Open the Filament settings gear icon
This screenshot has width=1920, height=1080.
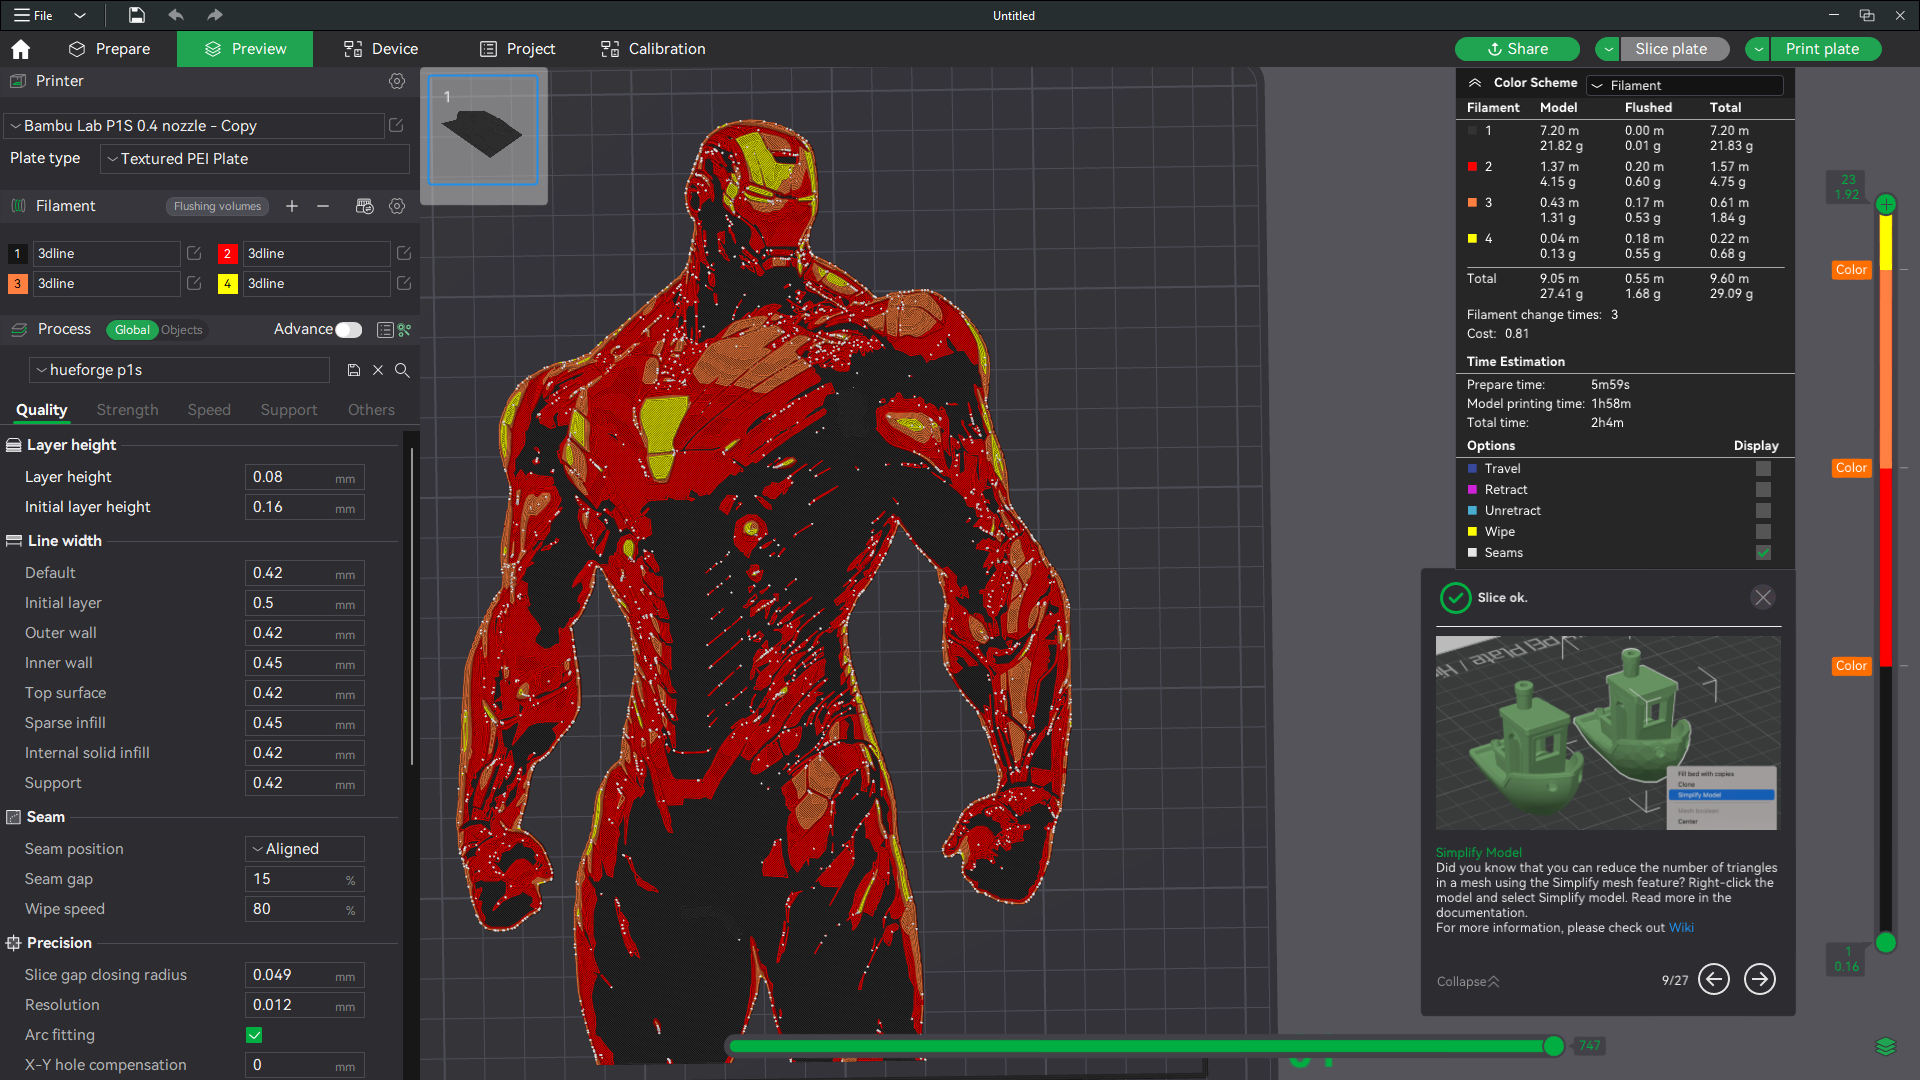coord(397,206)
